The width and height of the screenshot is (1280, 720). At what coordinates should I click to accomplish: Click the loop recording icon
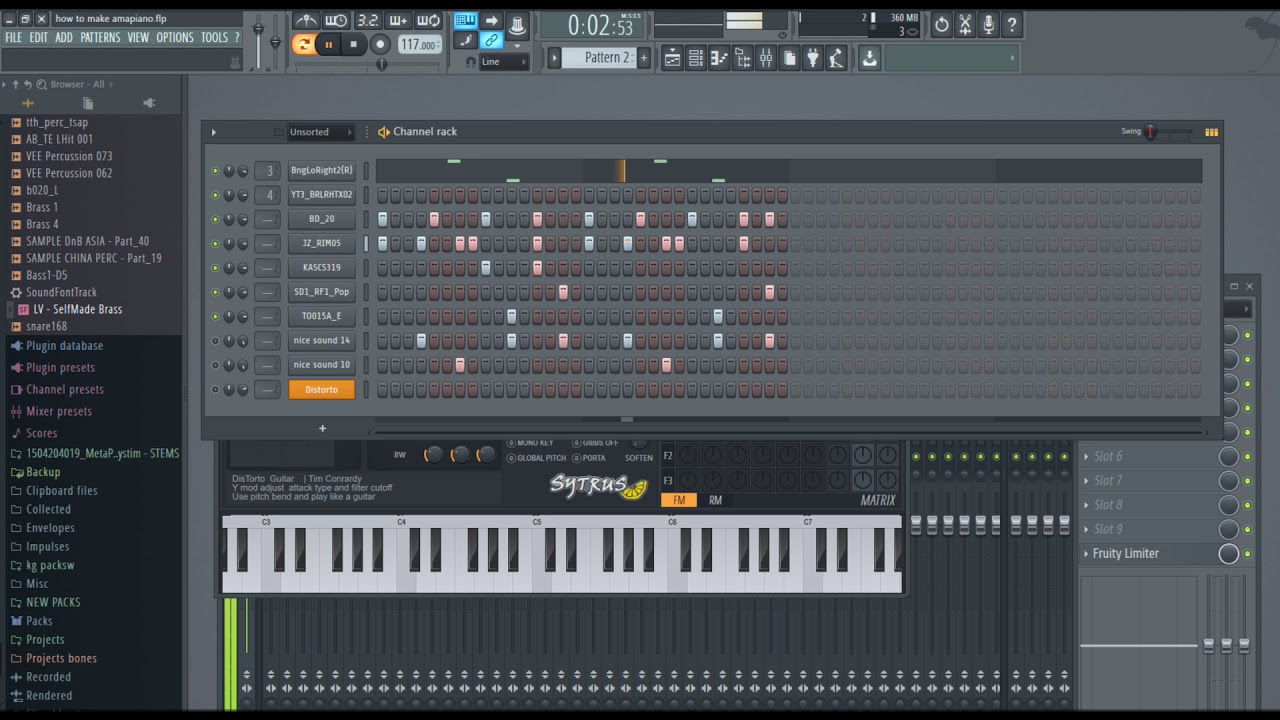429,20
